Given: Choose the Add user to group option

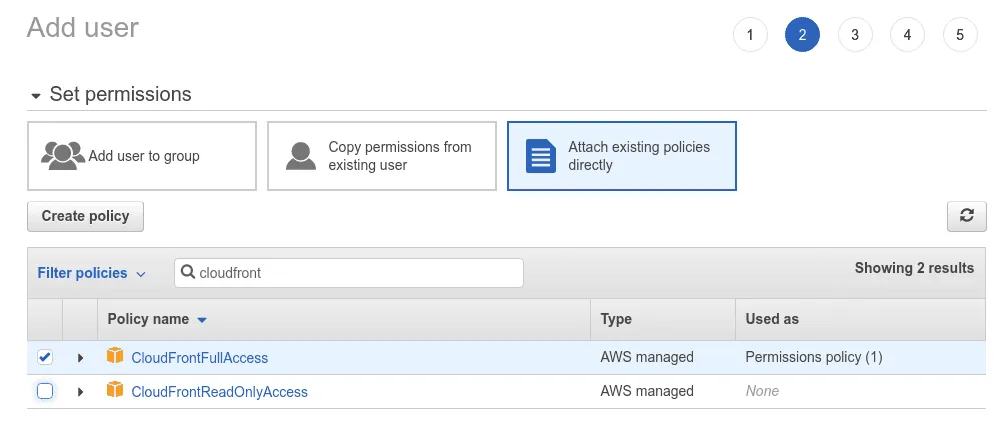Looking at the screenshot, I should tap(142, 156).
